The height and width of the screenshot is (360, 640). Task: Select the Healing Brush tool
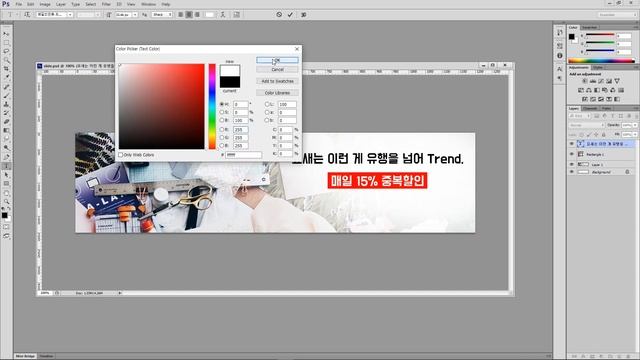click(6, 87)
